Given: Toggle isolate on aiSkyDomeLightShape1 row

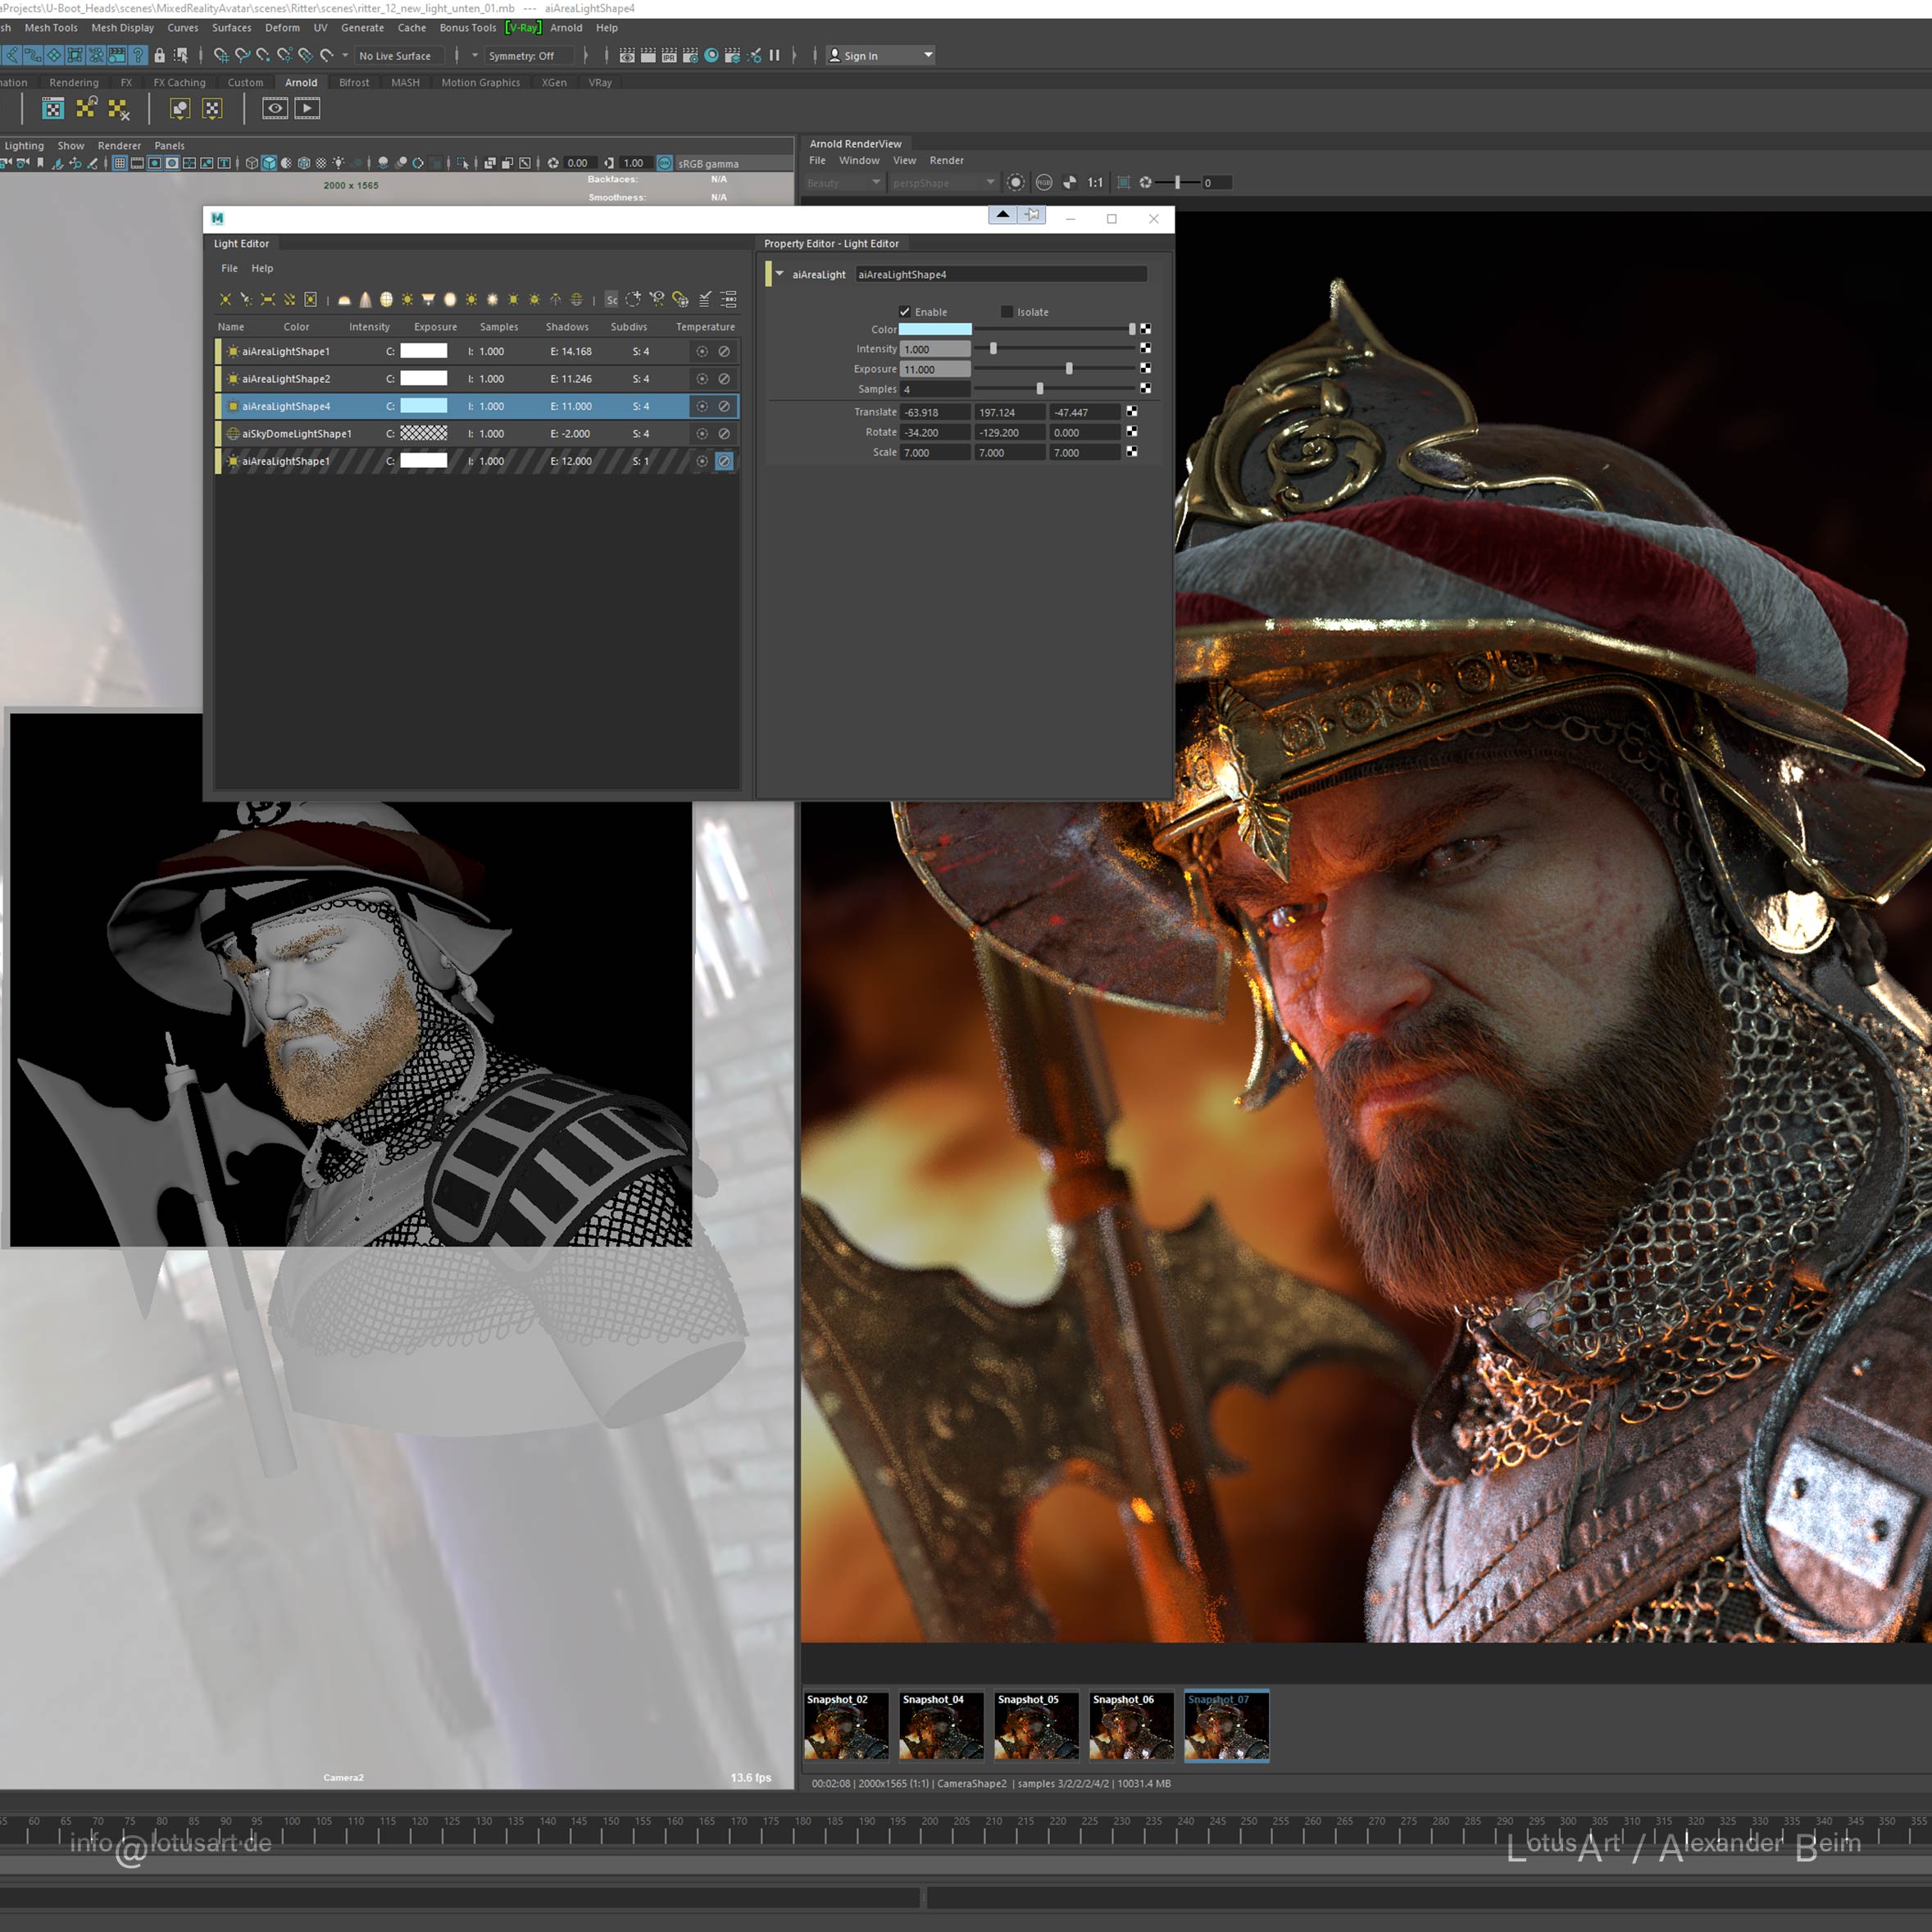Looking at the screenshot, I should [x=702, y=434].
